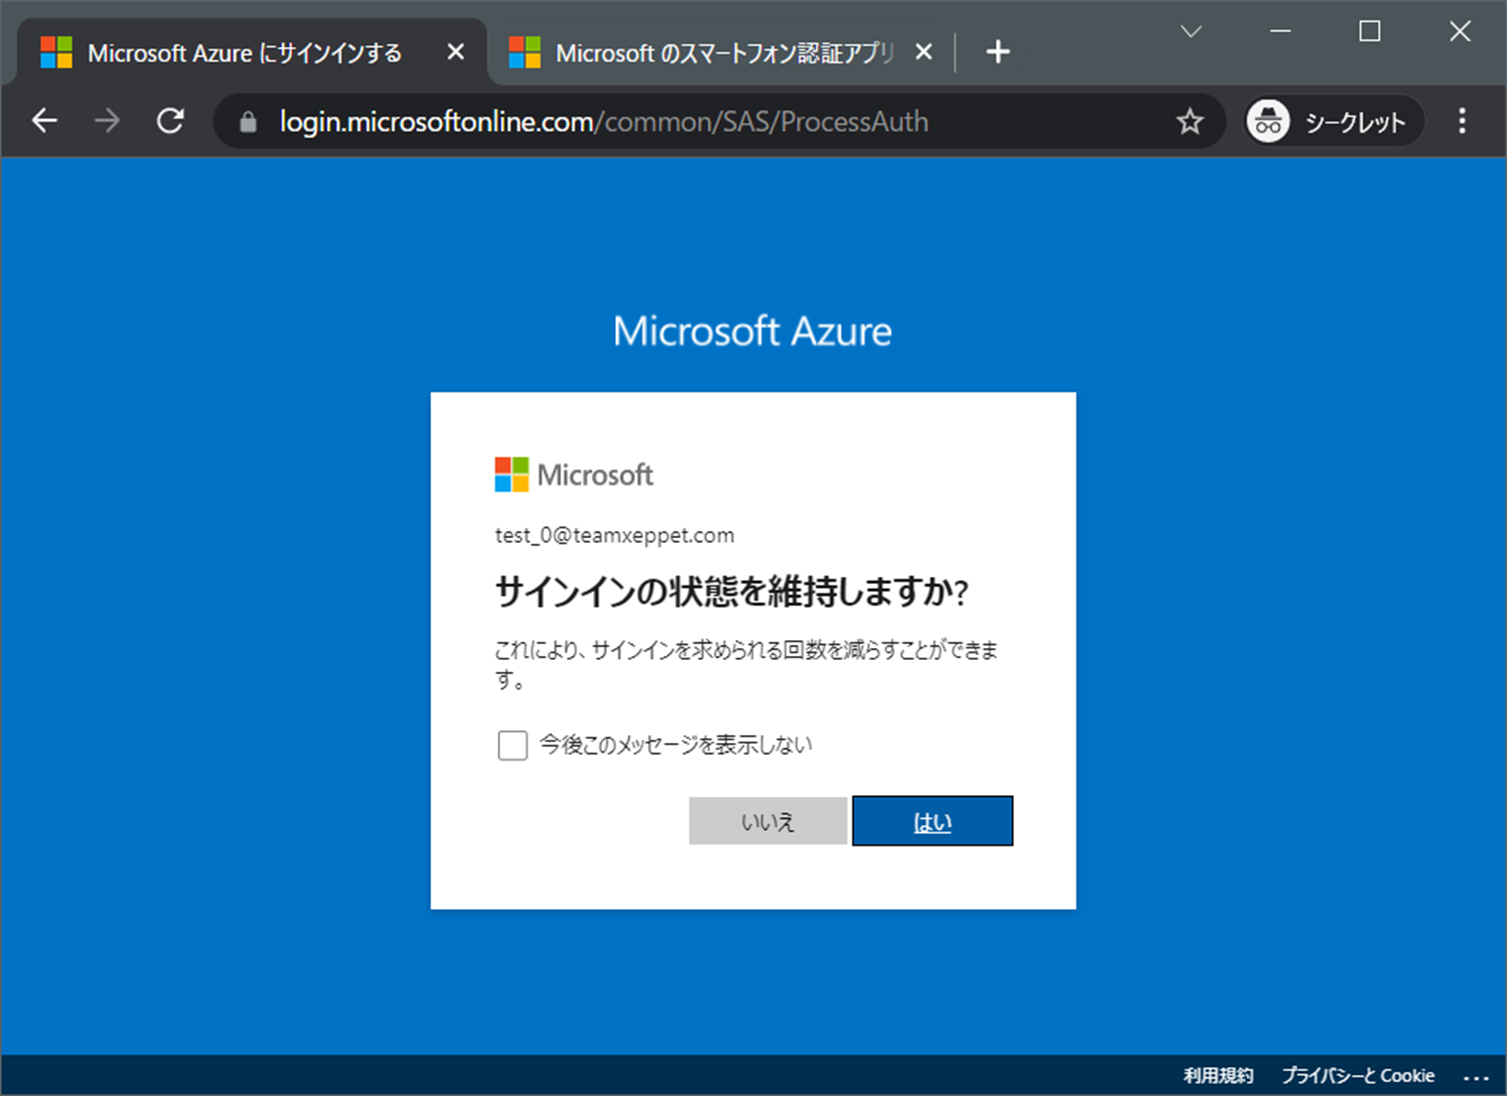The width and height of the screenshot is (1507, 1096).
Task: Close the Microsoft スマートフォン認証アプリ tab
Action: pyautogui.click(x=924, y=52)
